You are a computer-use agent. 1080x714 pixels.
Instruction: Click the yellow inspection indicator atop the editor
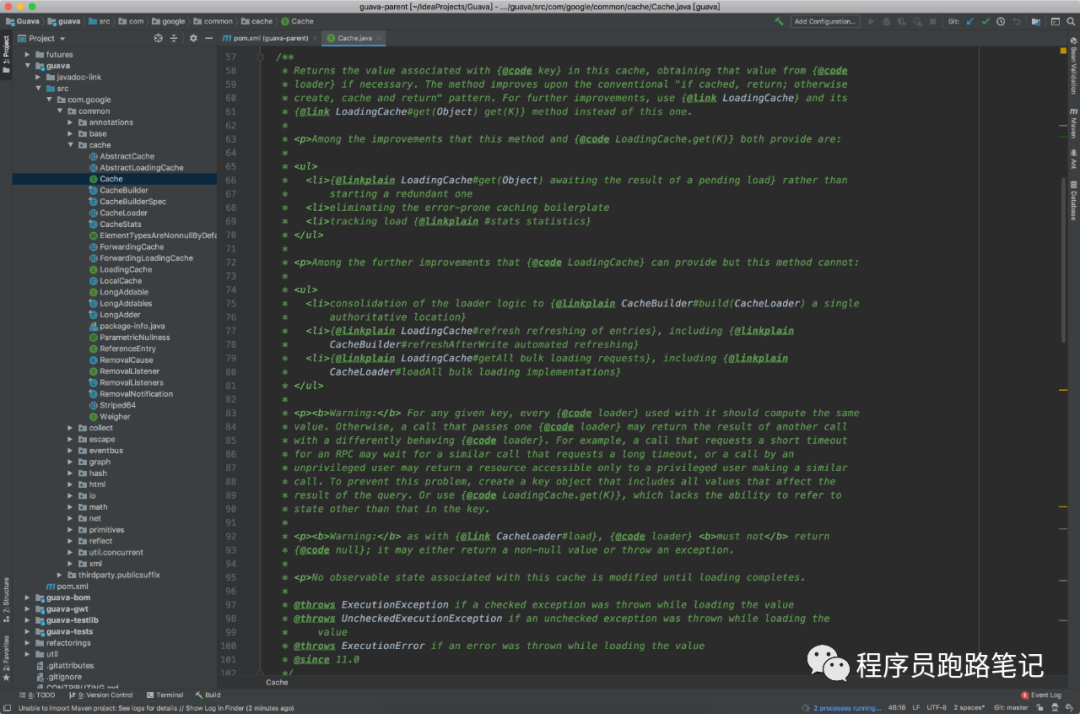tap(1063, 51)
